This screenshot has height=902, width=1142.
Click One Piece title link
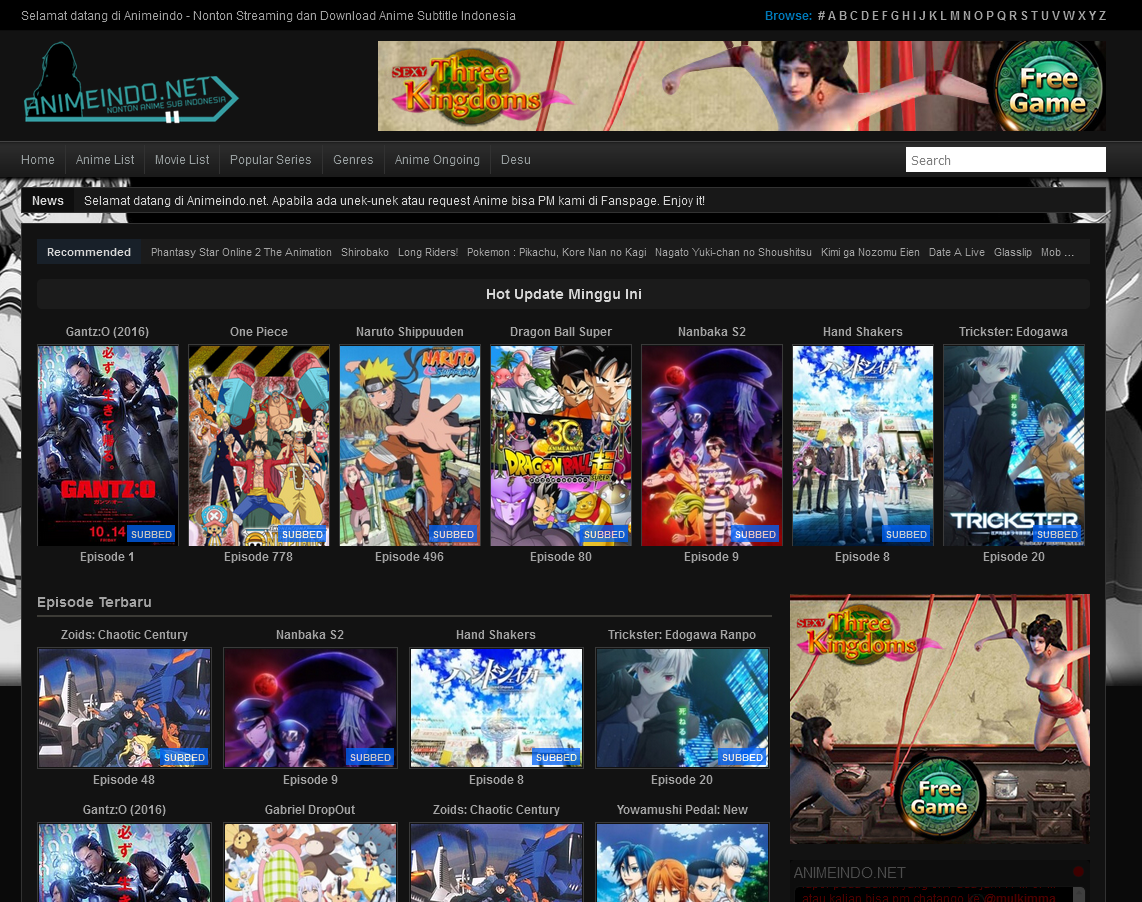(x=259, y=332)
